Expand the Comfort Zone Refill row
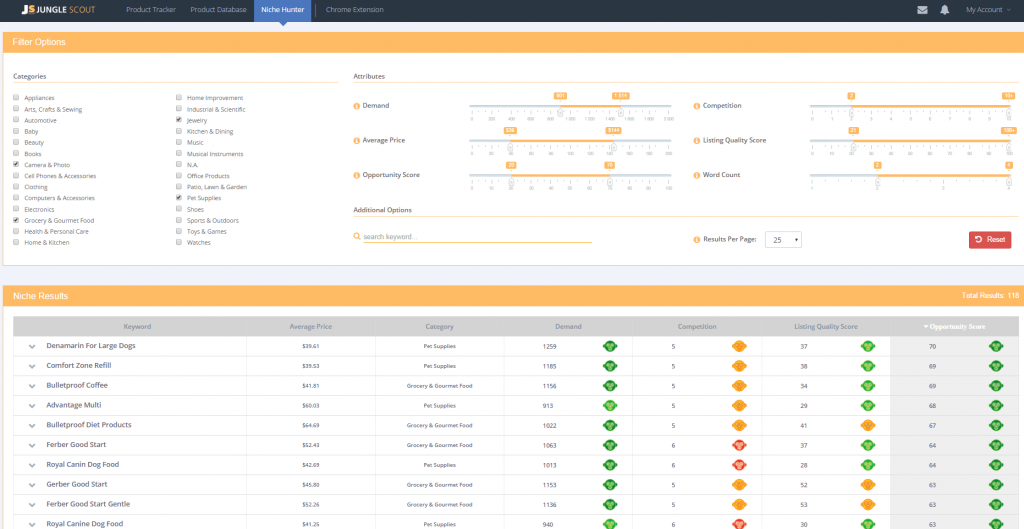The image size is (1024, 529). (32, 366)
